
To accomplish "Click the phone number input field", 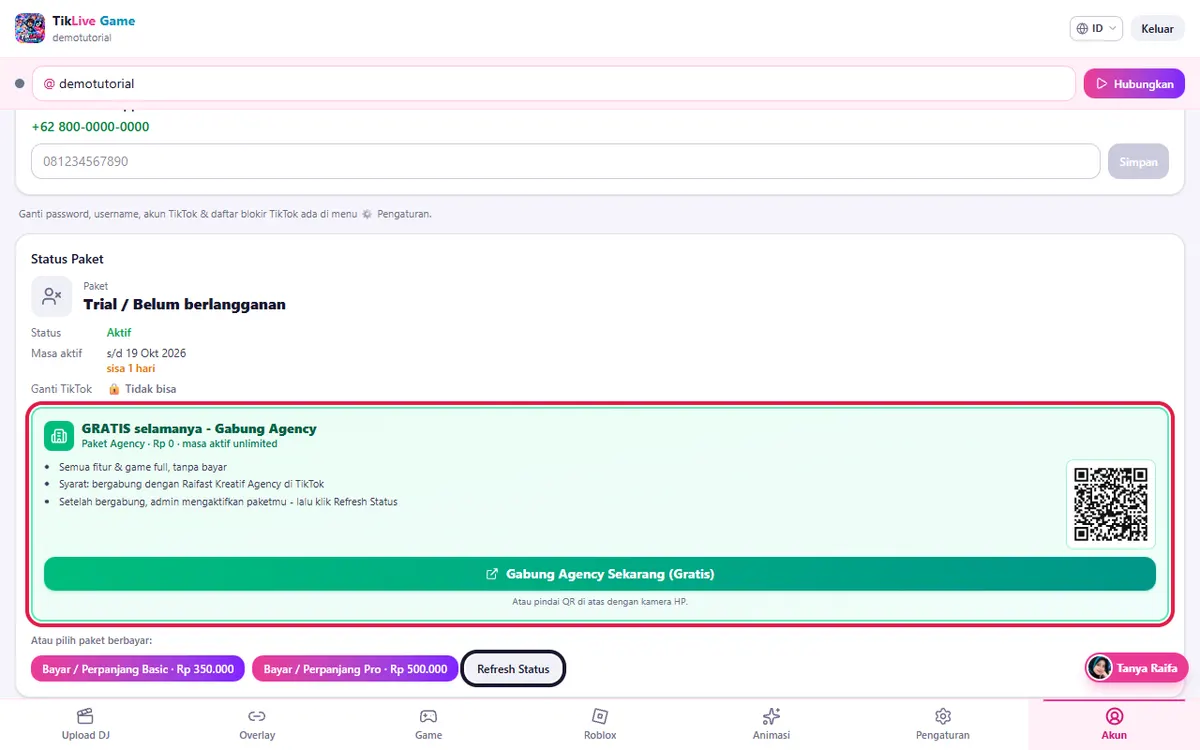I will pyautogui.click(x=566, y=161).
